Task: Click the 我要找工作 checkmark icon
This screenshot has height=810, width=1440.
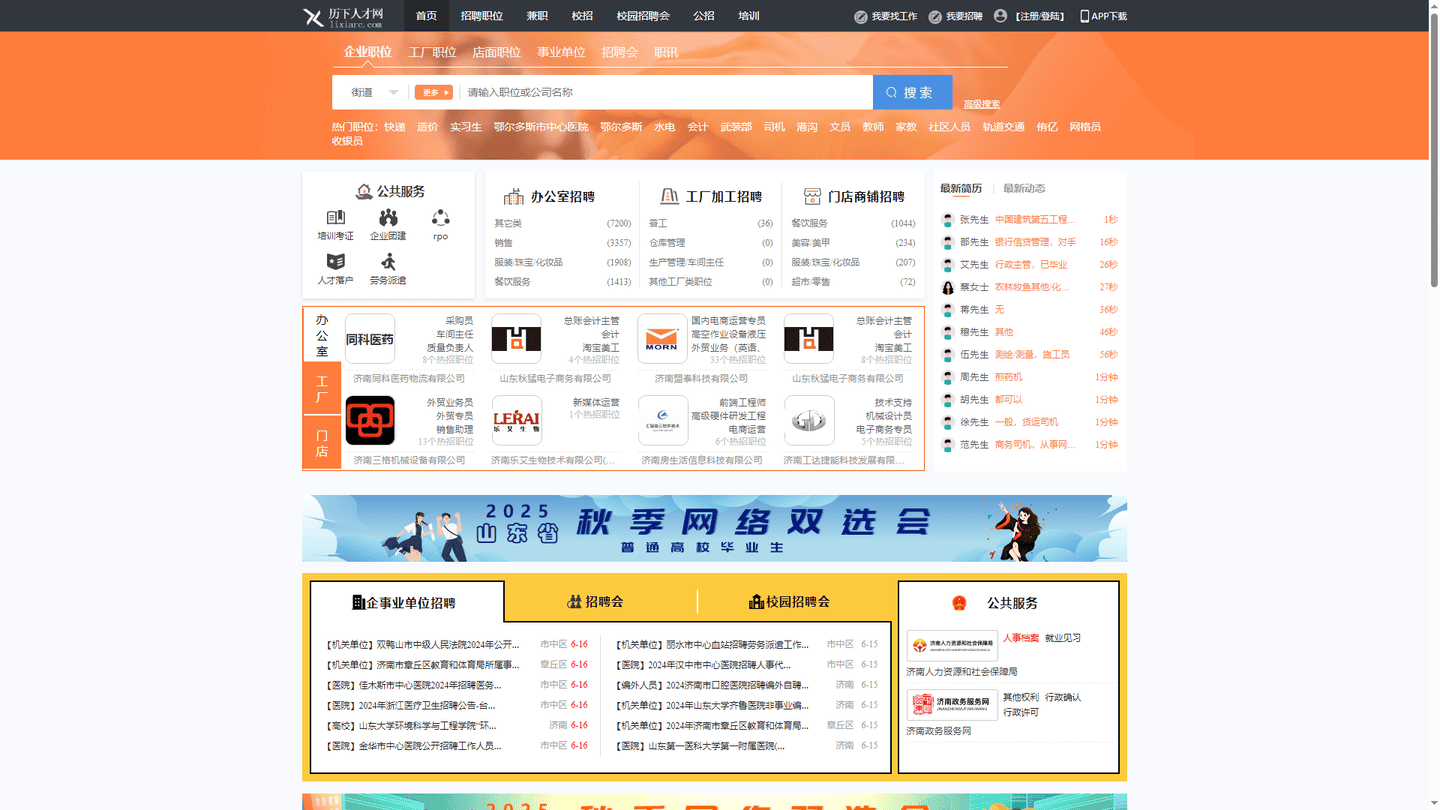Action: [861, 17]
